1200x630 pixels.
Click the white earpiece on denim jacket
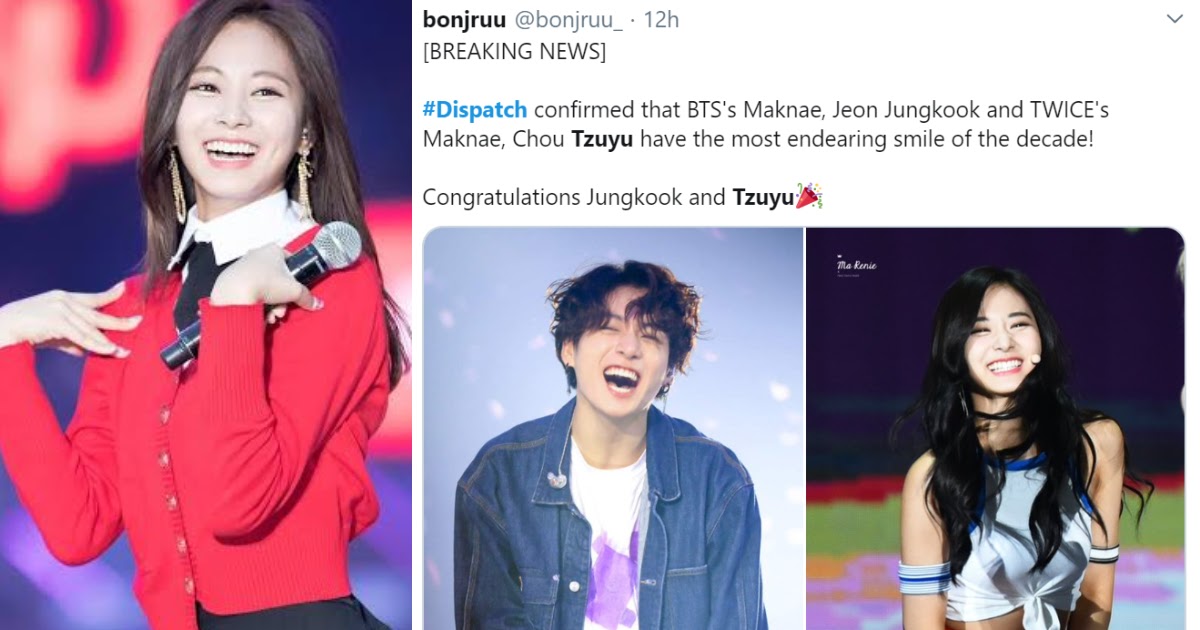click(558, 479)
